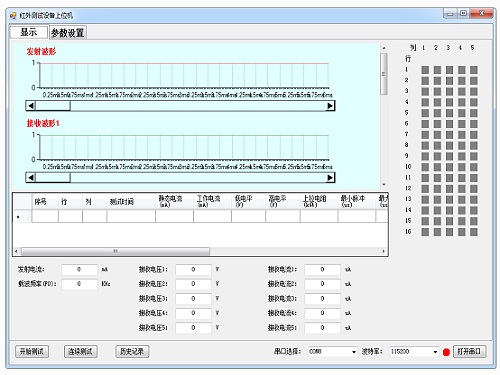500x375 pixels.
Task: Click the 打开串口 button
Action: pos(469,351)
